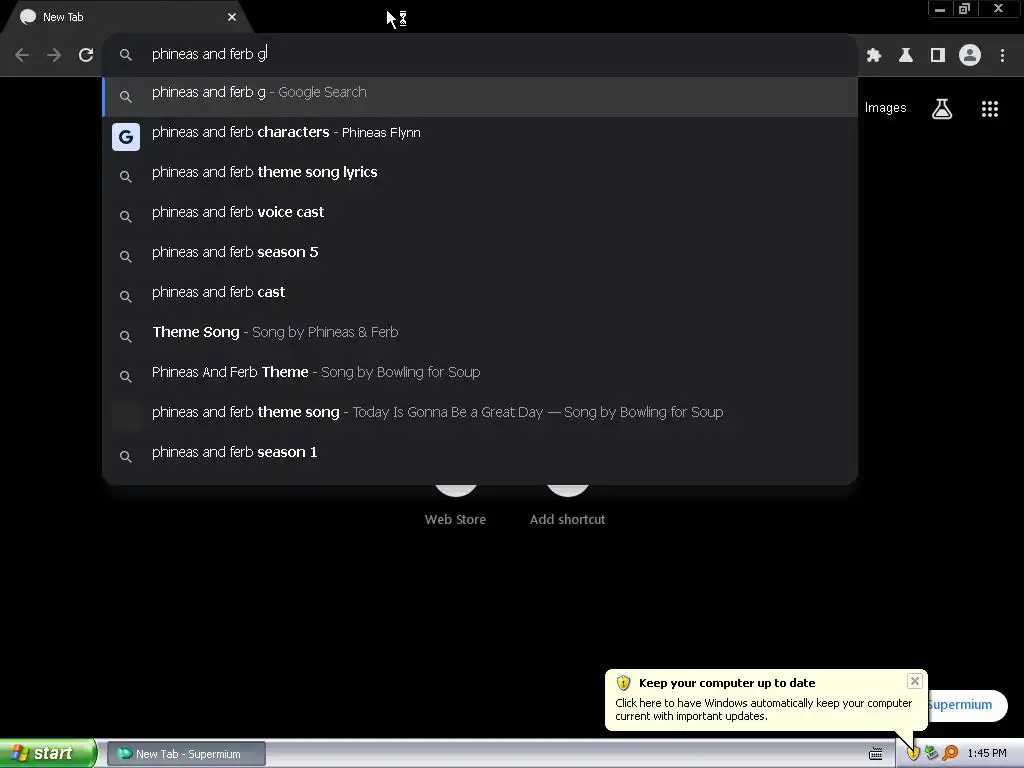Open the three-dot browser menu
The image size is (1024, 768).
tap(1002, 55)
